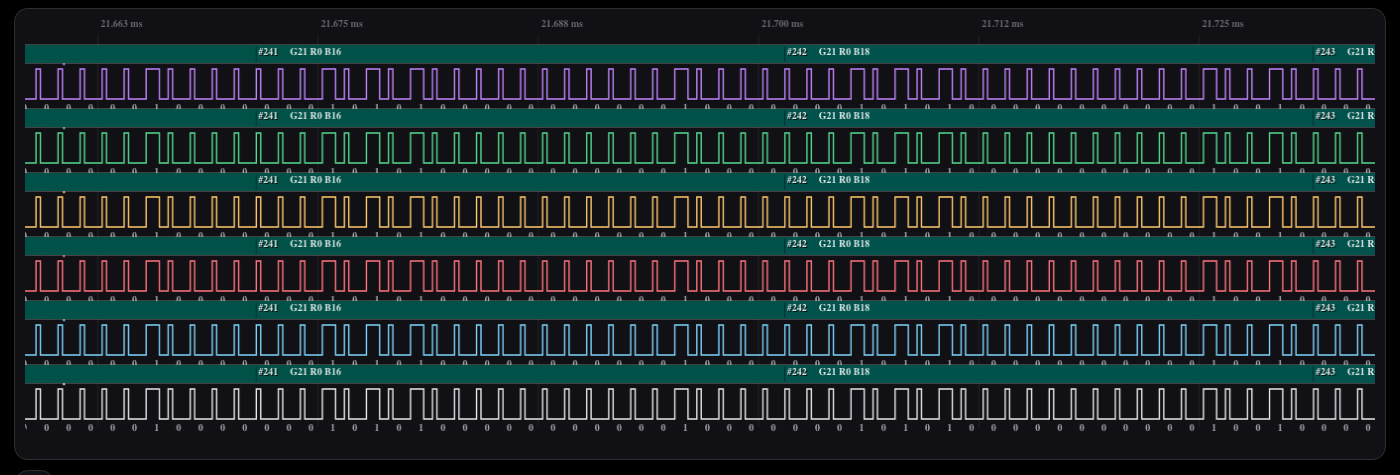
Task: Click the 21.675 ms time ruler label
Action: [x=341, y=23]
